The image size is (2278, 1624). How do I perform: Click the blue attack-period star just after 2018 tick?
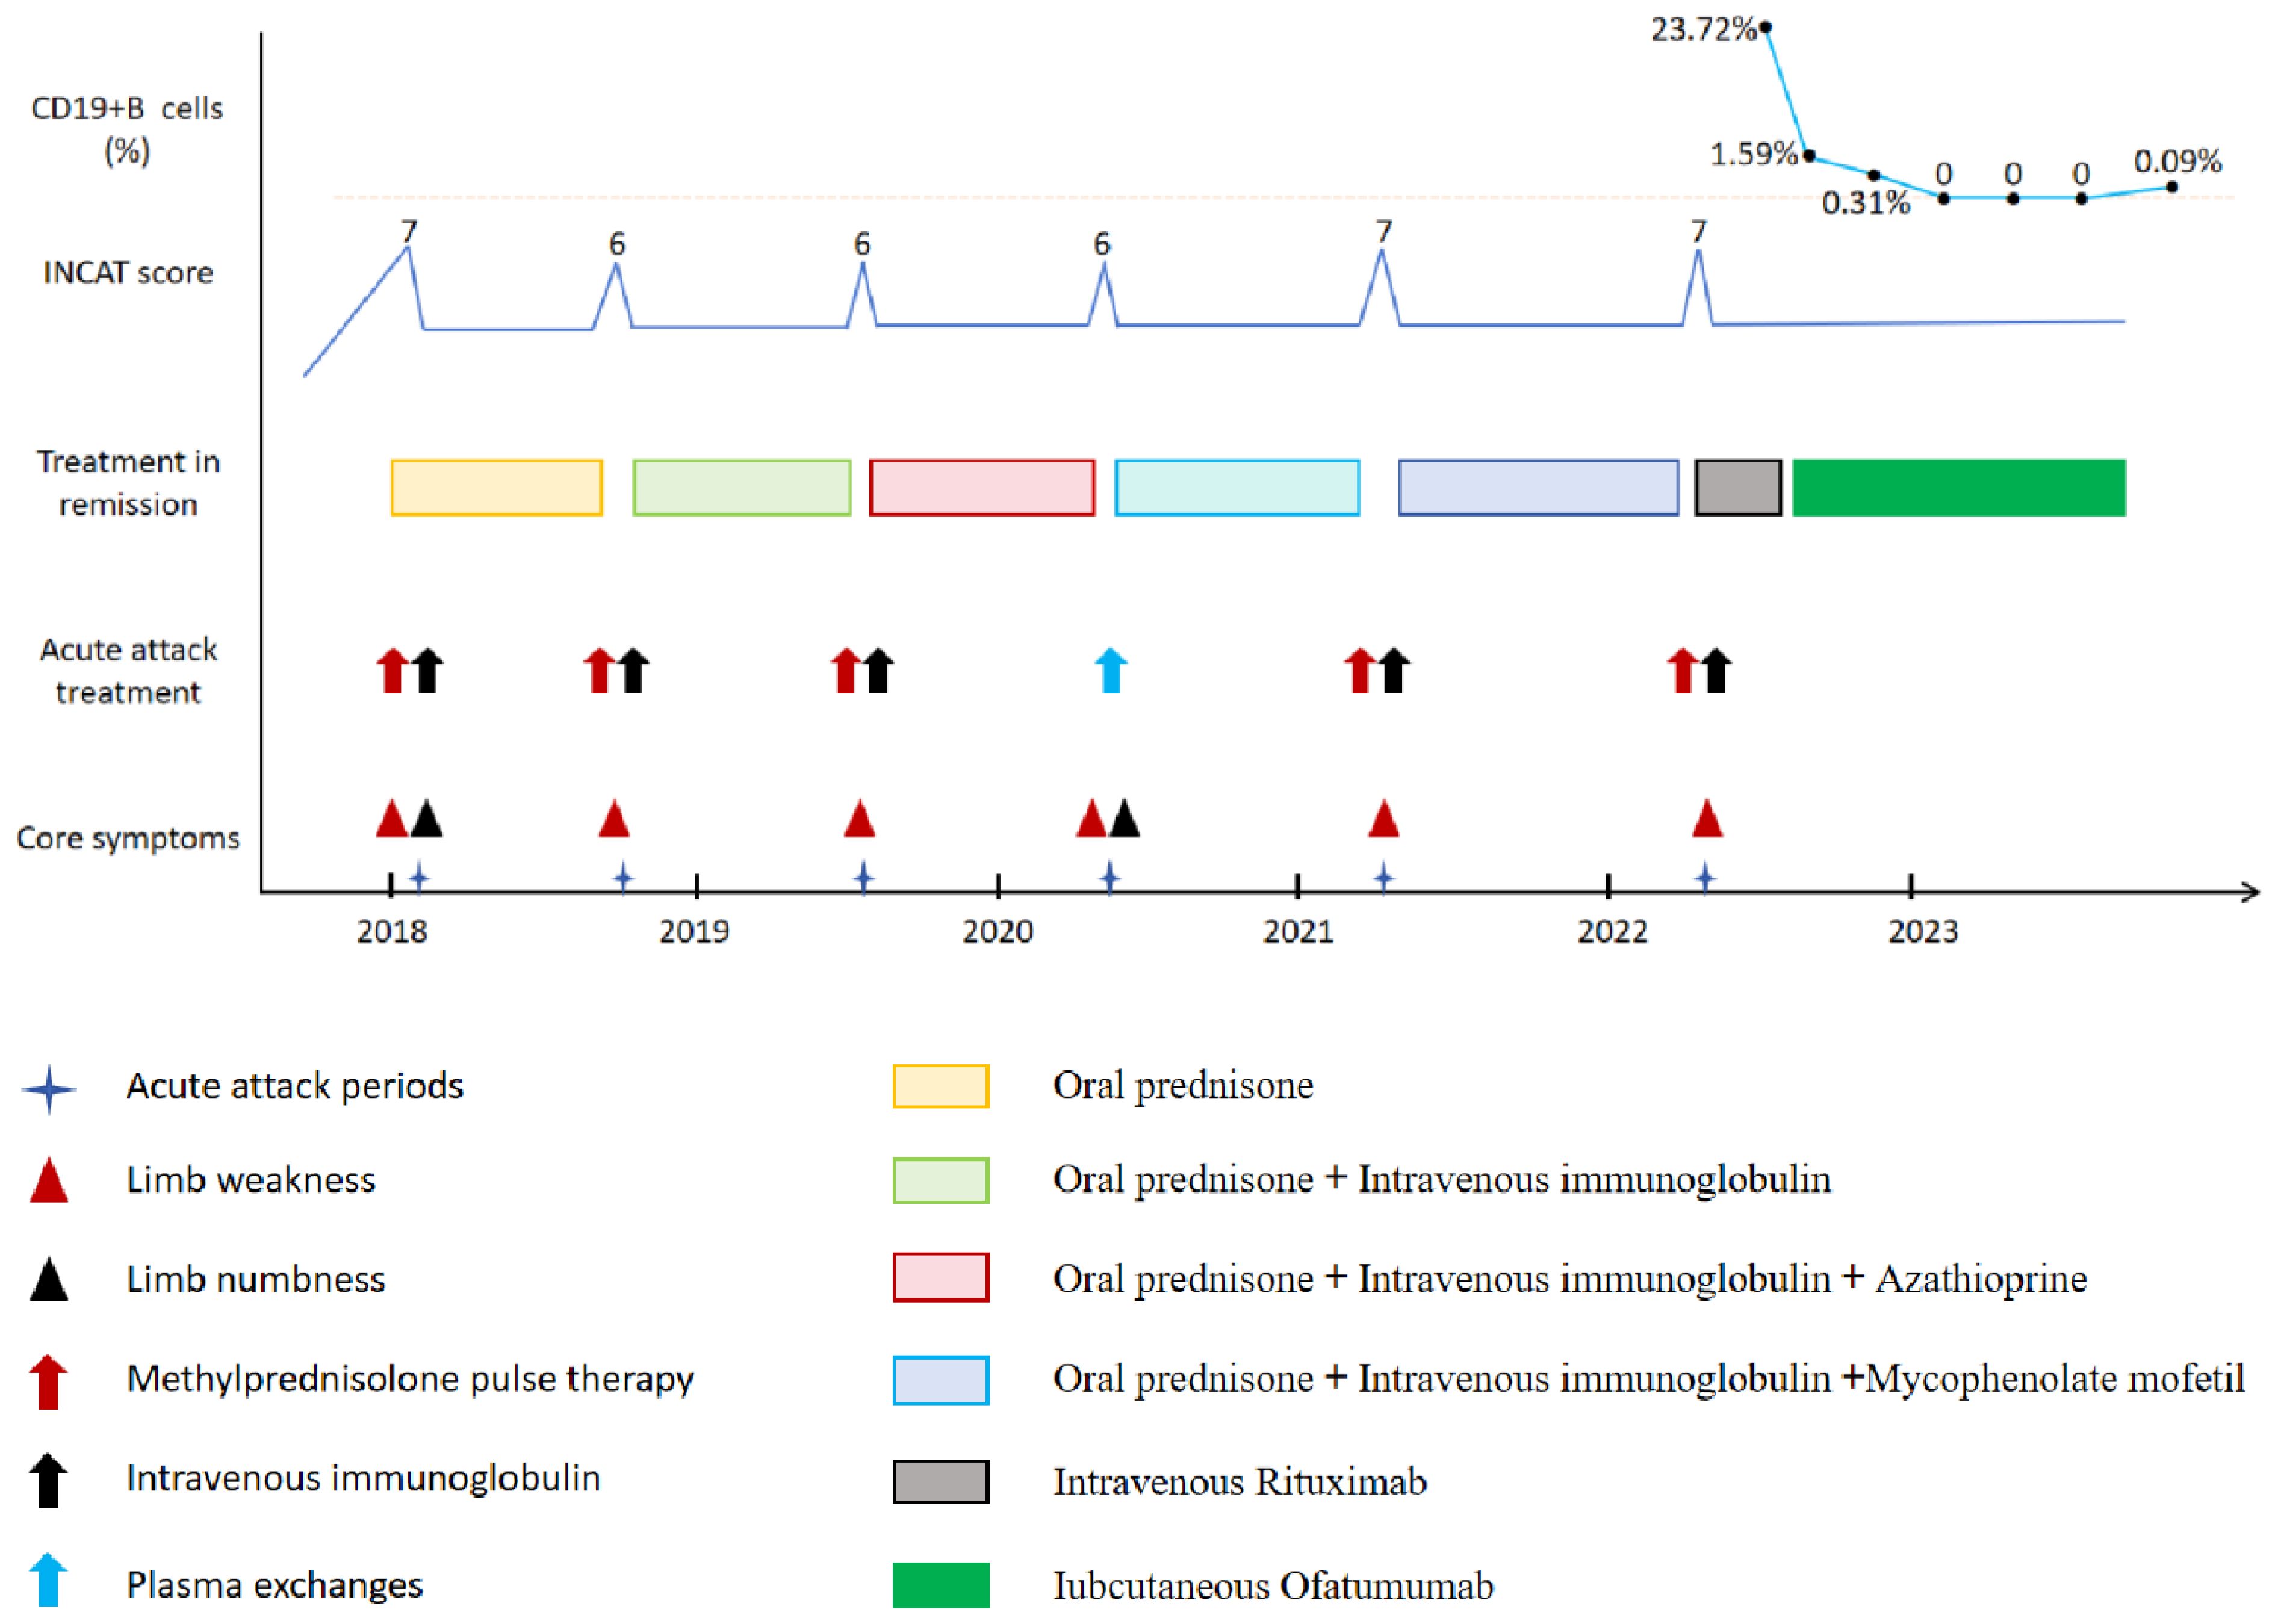(419, 878)
